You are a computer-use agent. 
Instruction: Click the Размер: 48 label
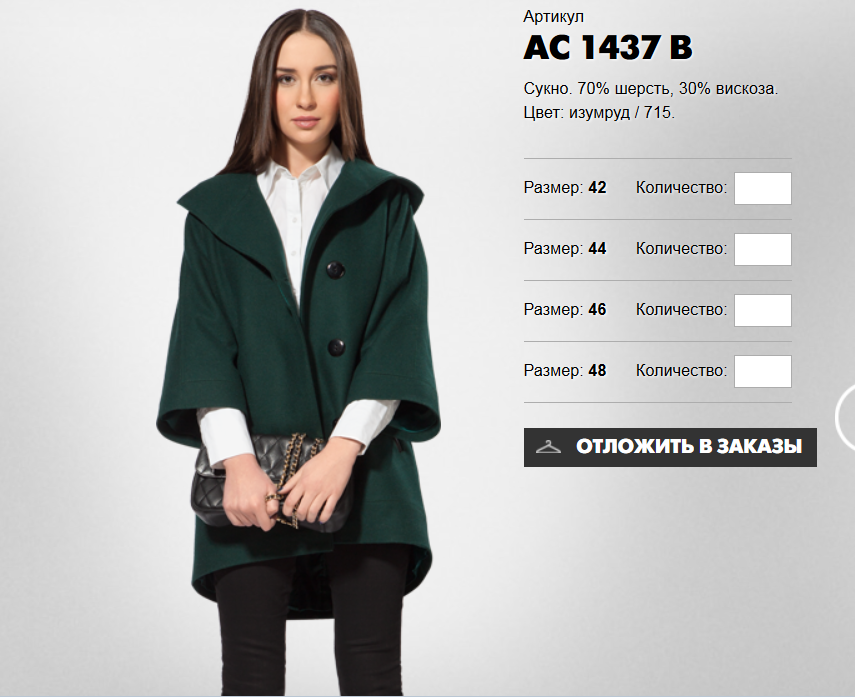tap(565, 371)
